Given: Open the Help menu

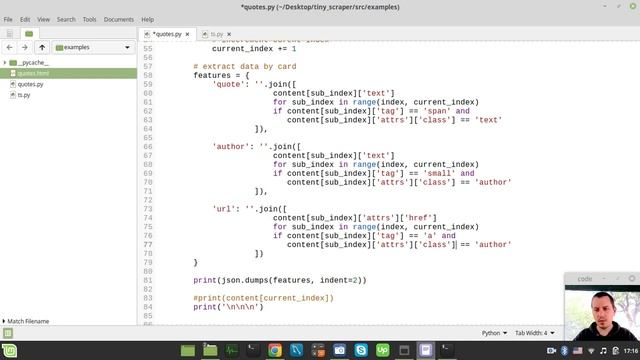Looking at the screenshot, I should pos(147,20).
